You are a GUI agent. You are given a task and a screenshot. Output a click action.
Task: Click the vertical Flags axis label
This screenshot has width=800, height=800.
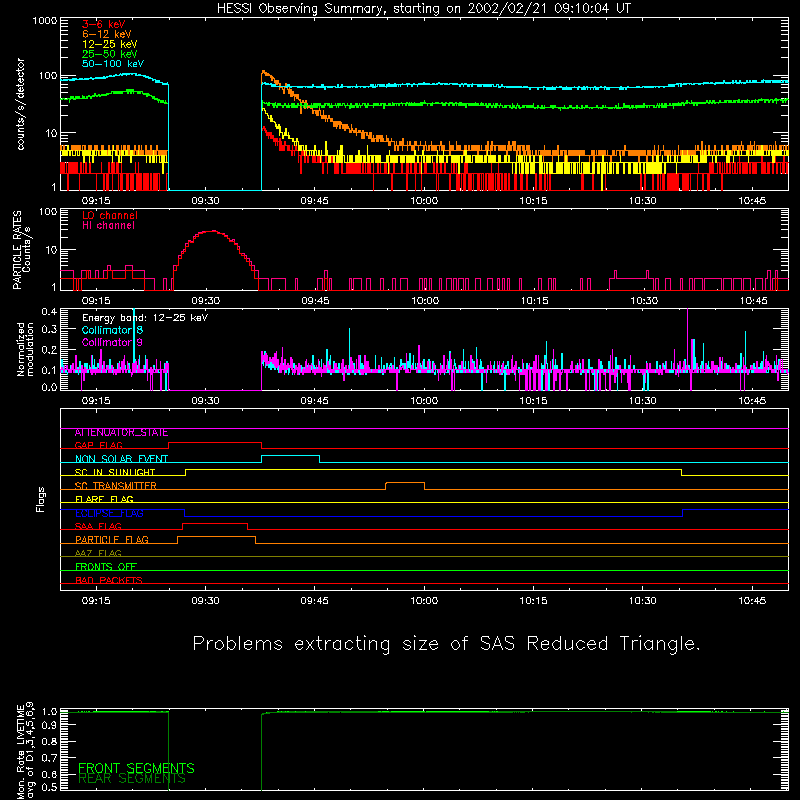coord(40,499)
